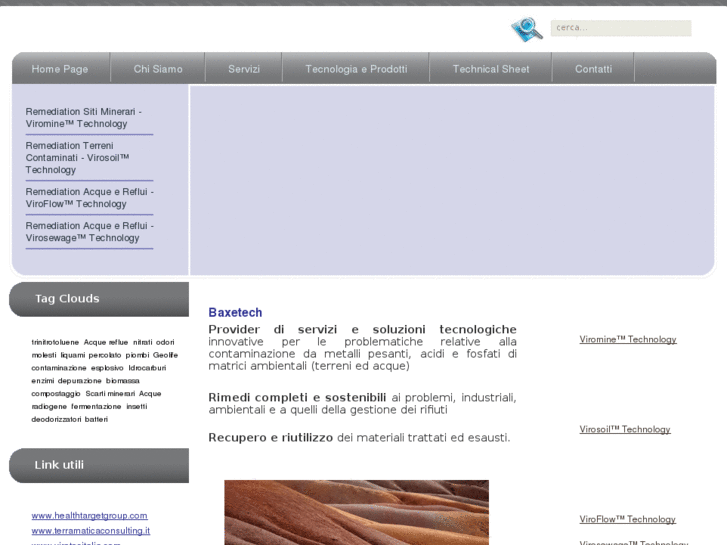
Task: Open Remediation Acque e Reflui ViroFlow link
Action: click(89, 198)
